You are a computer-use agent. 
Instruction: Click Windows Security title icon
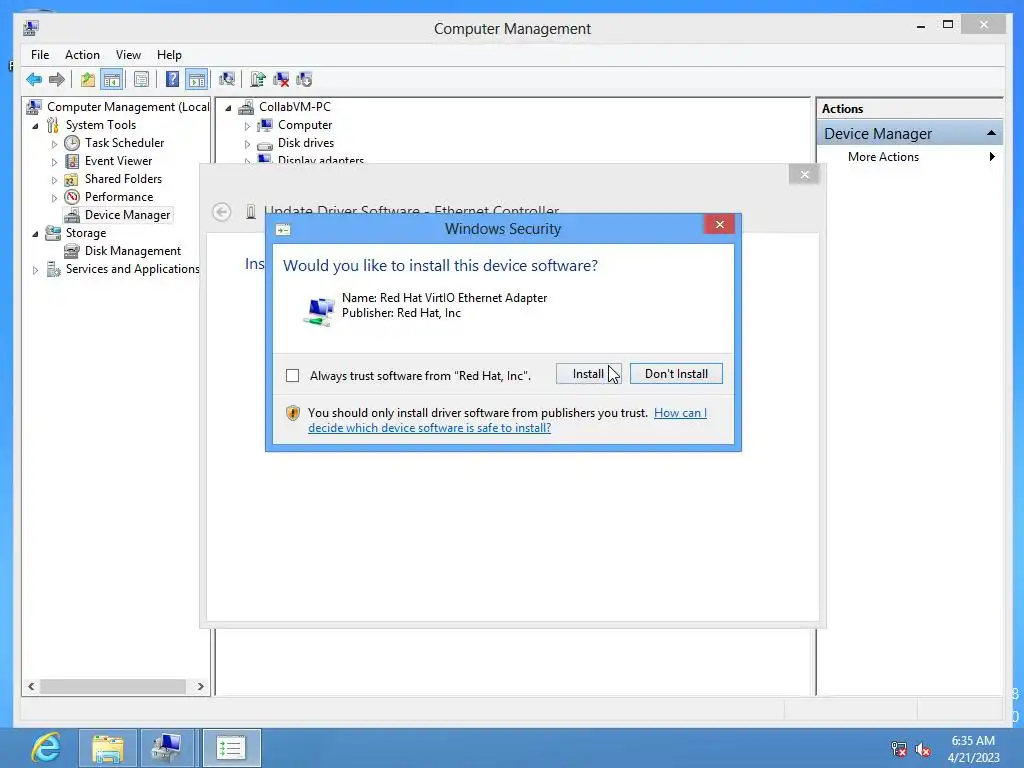[283, 229]
